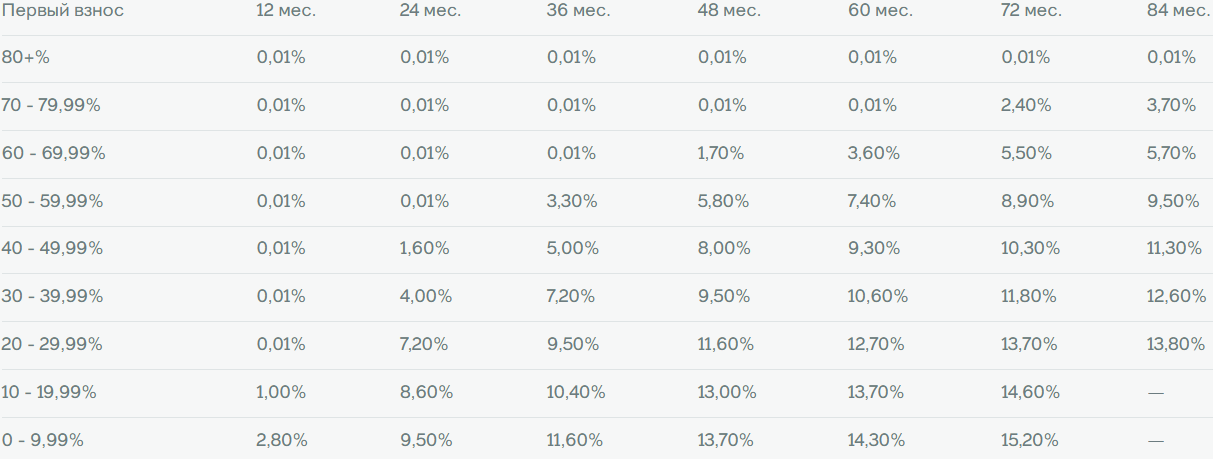
Task: Click the "84 мес." column header
Action: pyautogui.click(x=1178, y=10)
